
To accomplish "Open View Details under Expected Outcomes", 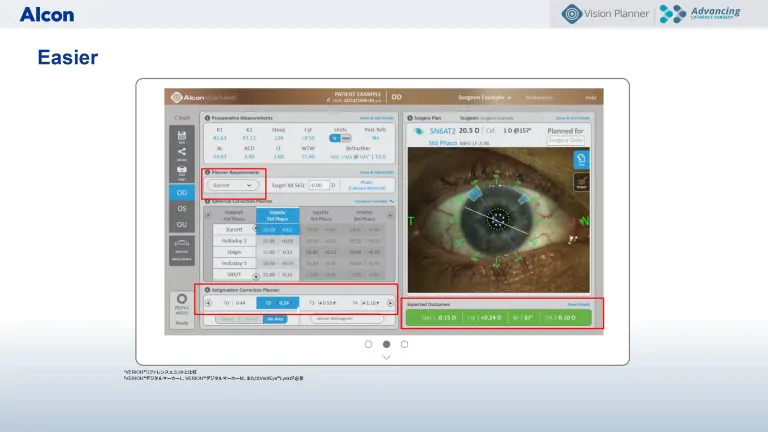I will [x=578, y=305].
